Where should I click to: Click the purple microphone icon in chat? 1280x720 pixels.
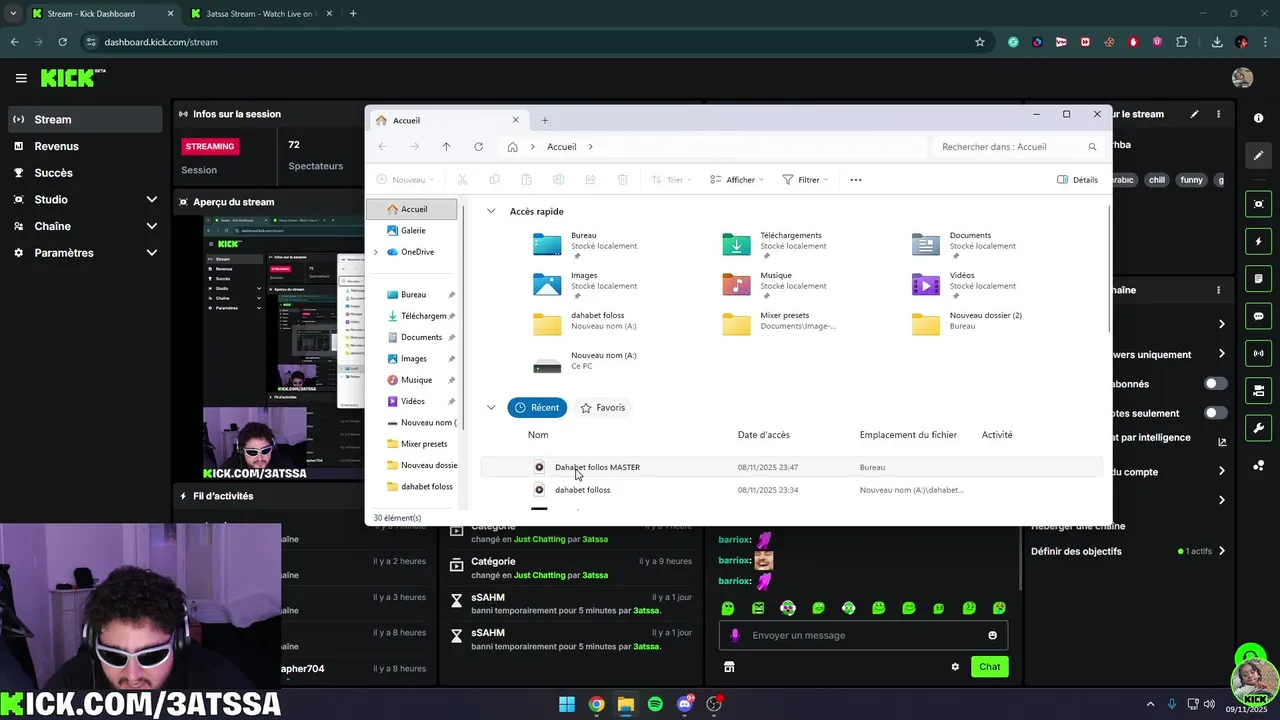pos(735,635)
